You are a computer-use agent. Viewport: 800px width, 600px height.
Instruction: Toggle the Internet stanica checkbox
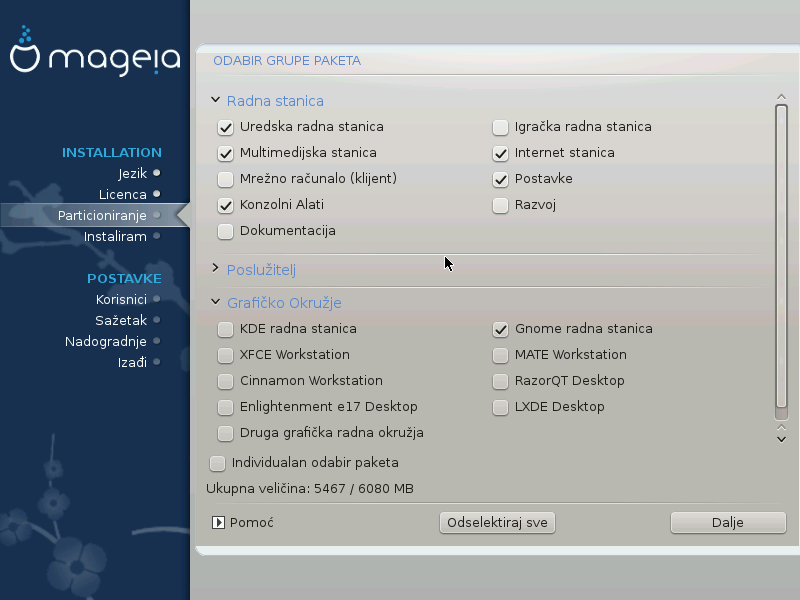tap(500, 153)
